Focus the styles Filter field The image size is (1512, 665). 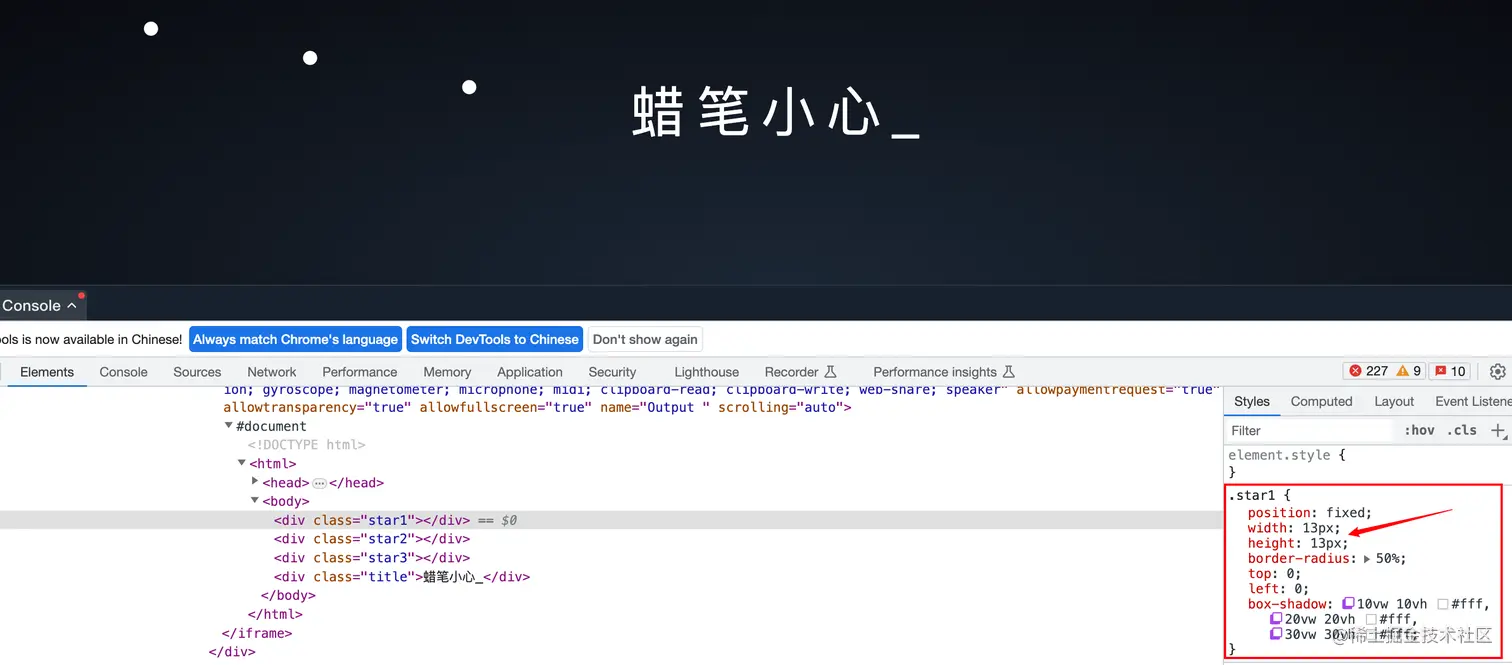click(1308, 430)
